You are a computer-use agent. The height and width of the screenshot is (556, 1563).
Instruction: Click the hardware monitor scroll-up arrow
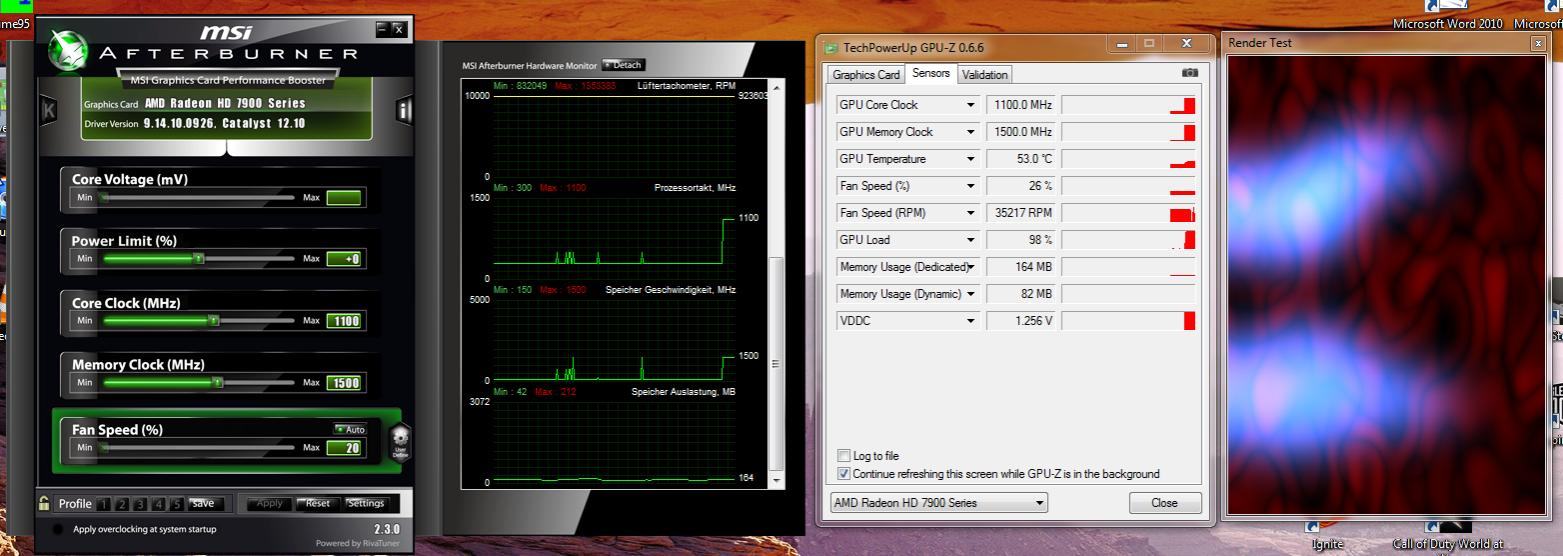[x=776, y=88]
